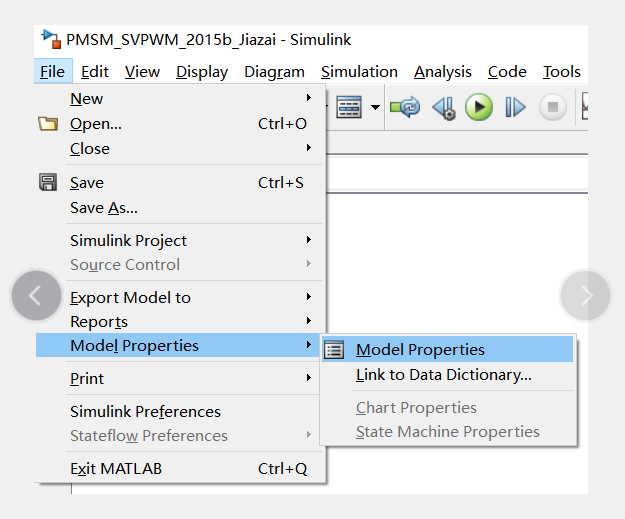Open the Simulation menu
This screenshot has width=625, height=519.
360,71
